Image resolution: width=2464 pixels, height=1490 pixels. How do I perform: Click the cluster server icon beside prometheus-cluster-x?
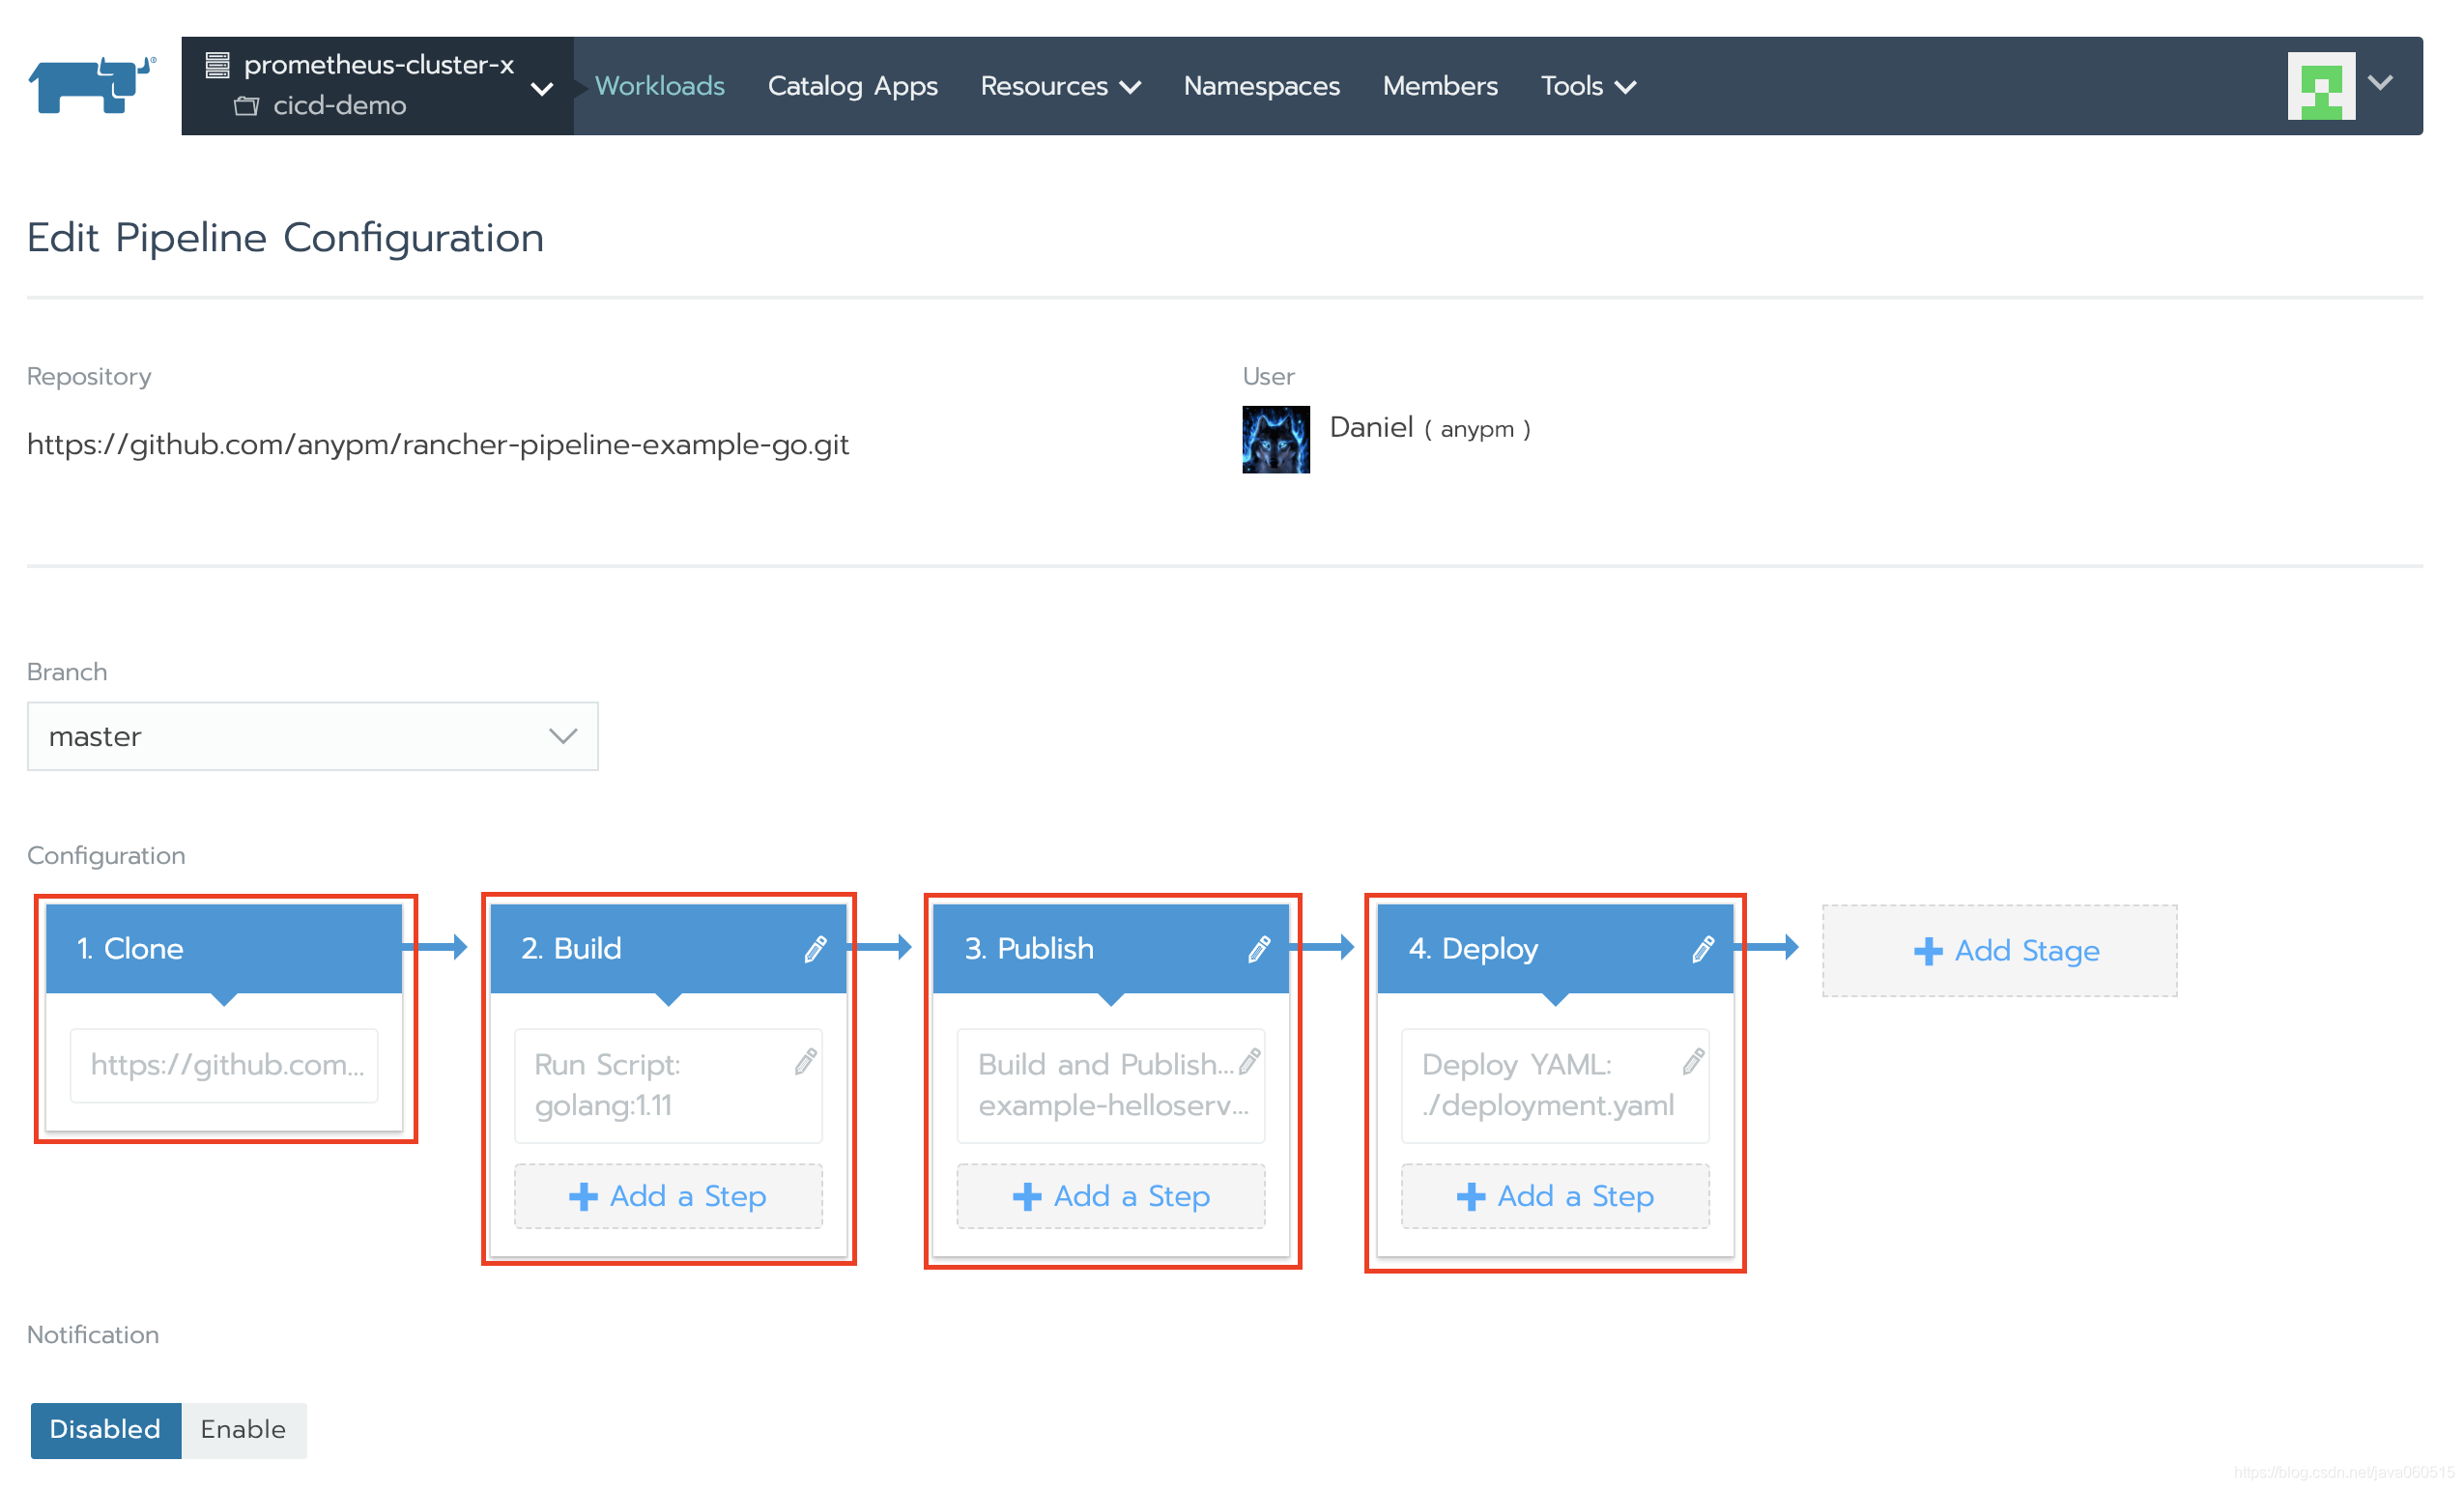217,65
